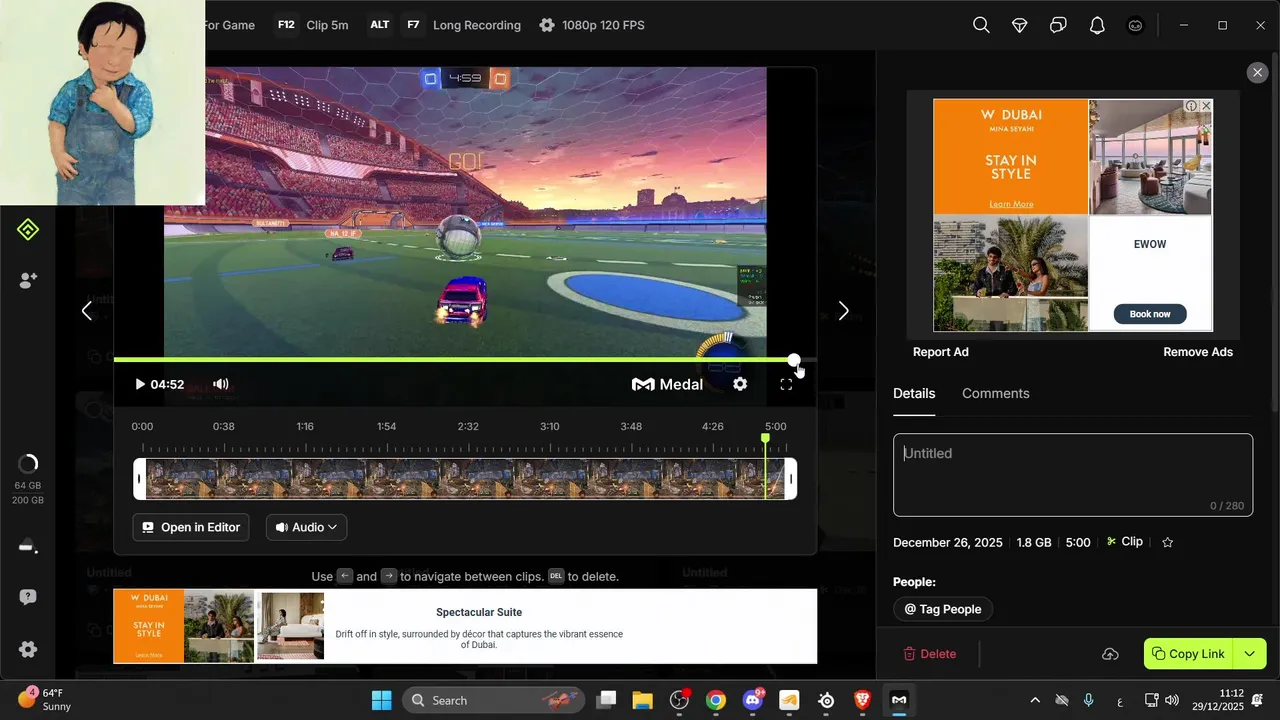The width and height of the screenshot is (1280, 720).
Task: Click Tag People button
Action: (943, 609)
